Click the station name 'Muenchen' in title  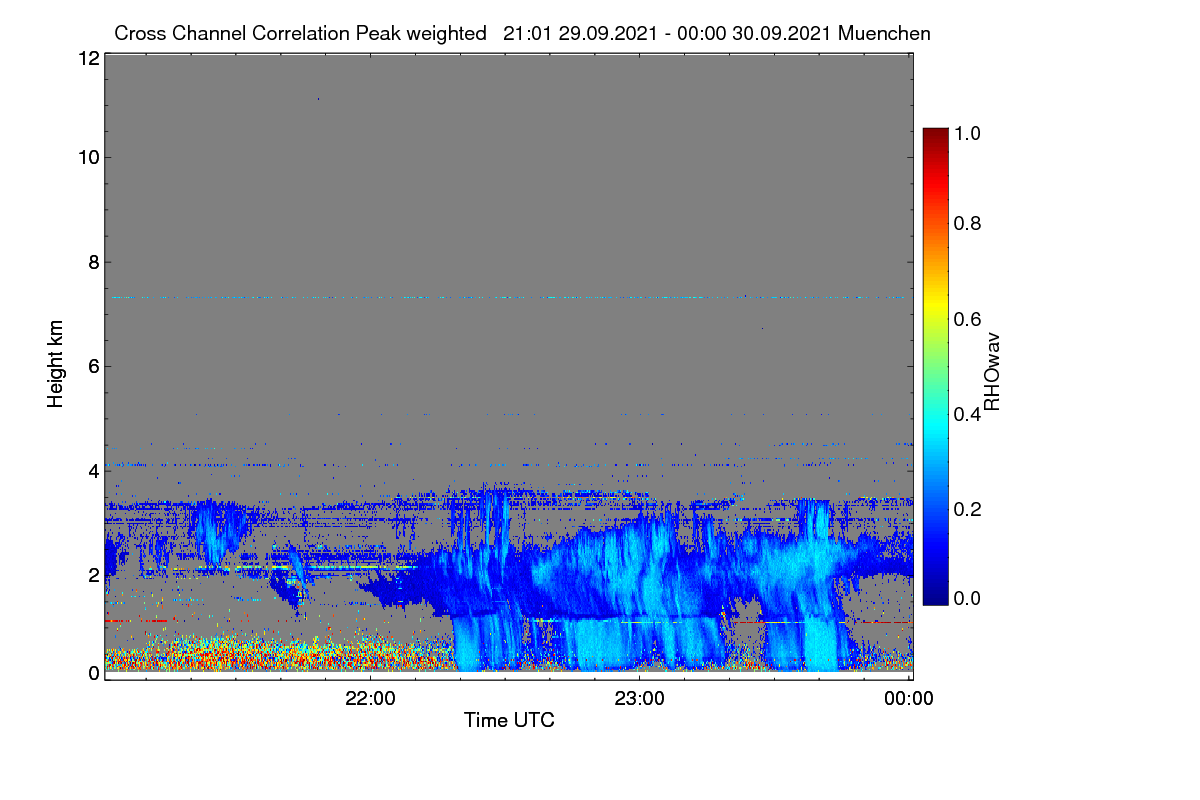885,33
